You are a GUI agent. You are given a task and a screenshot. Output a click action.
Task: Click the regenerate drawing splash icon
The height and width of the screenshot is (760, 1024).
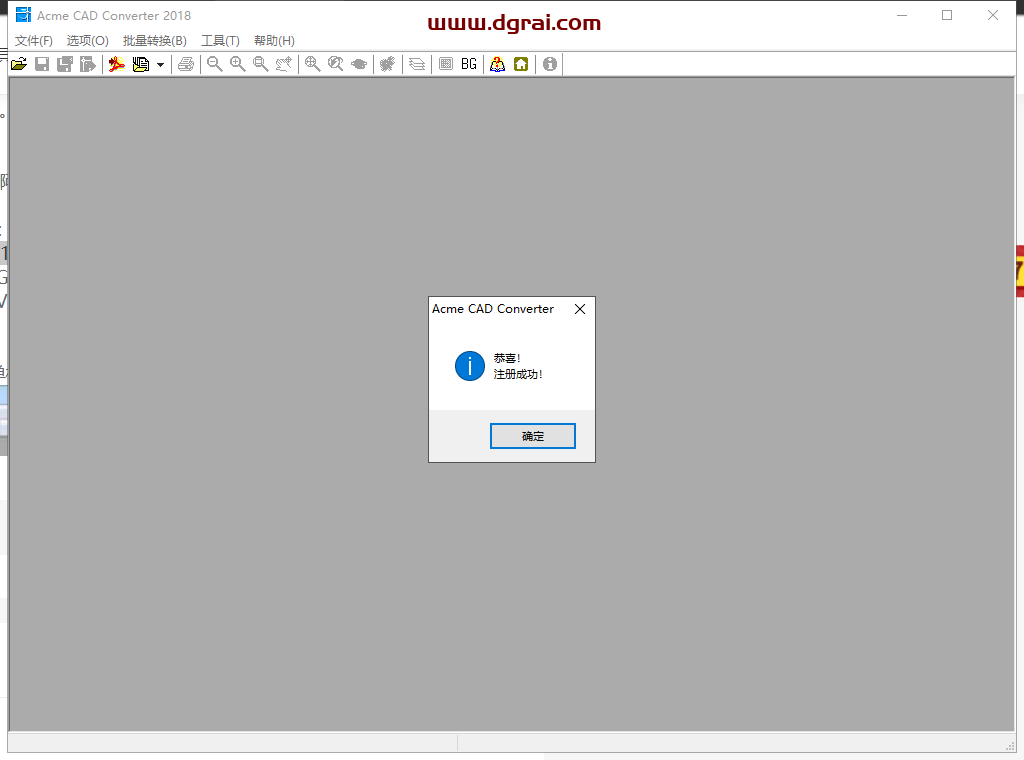coord(388,64)
